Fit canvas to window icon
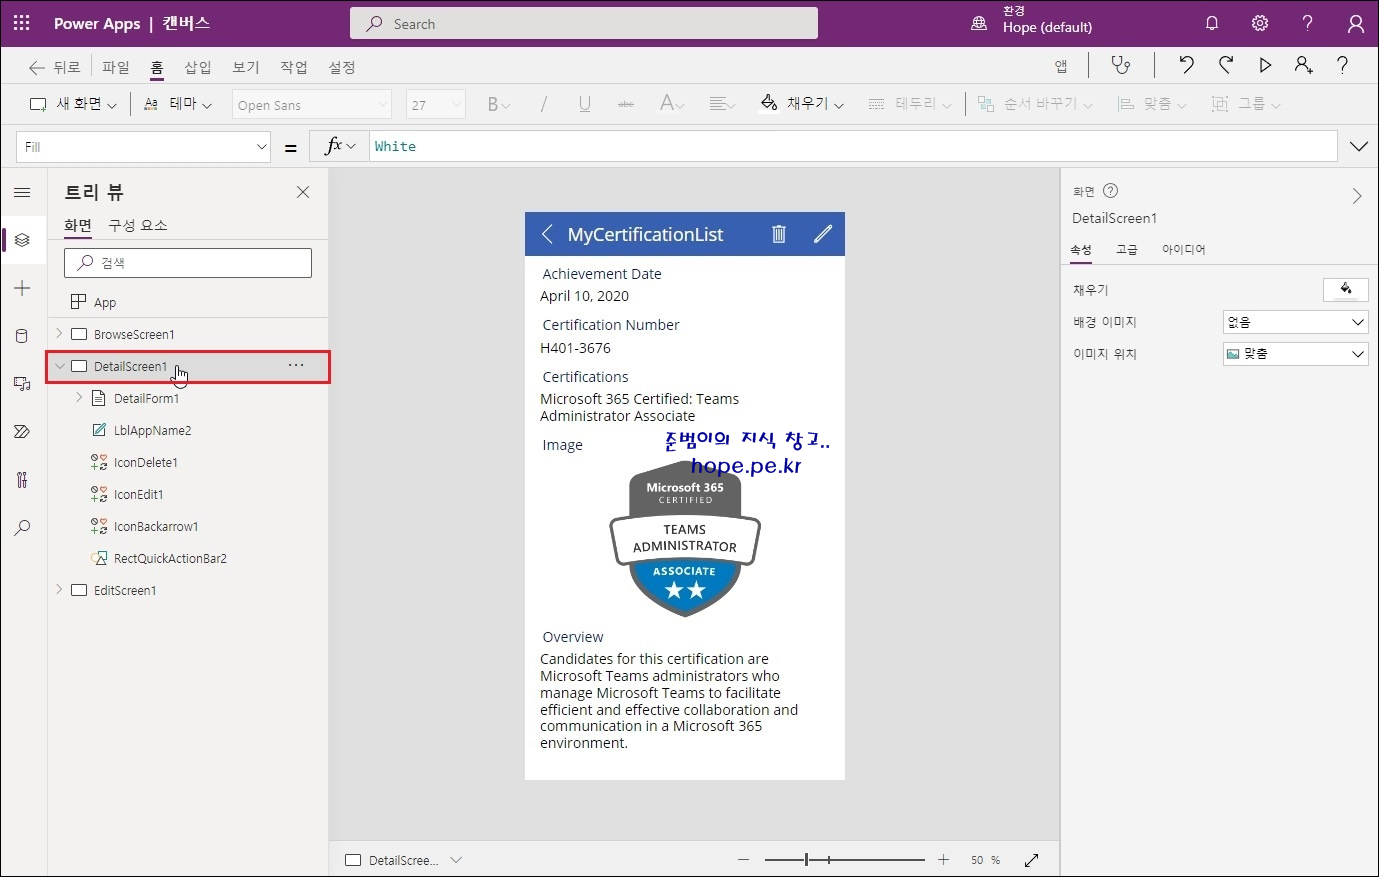Viewport: 1379px width, 877px height. point(1032,860)
